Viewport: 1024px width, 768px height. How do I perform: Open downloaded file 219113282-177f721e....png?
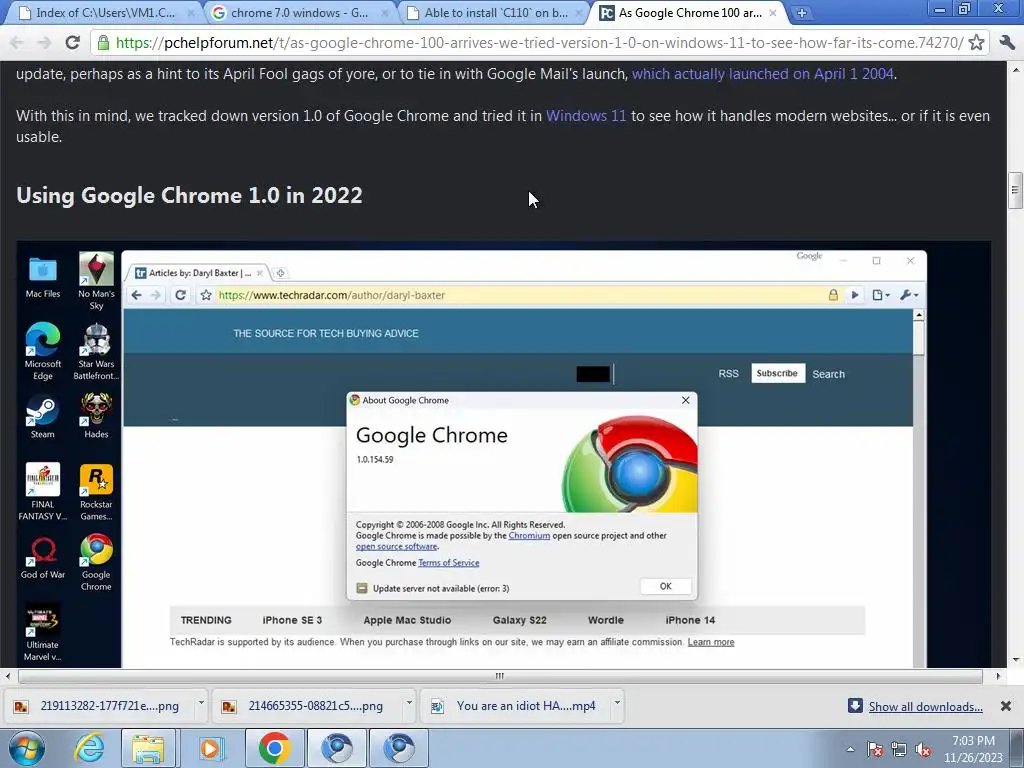101,706
